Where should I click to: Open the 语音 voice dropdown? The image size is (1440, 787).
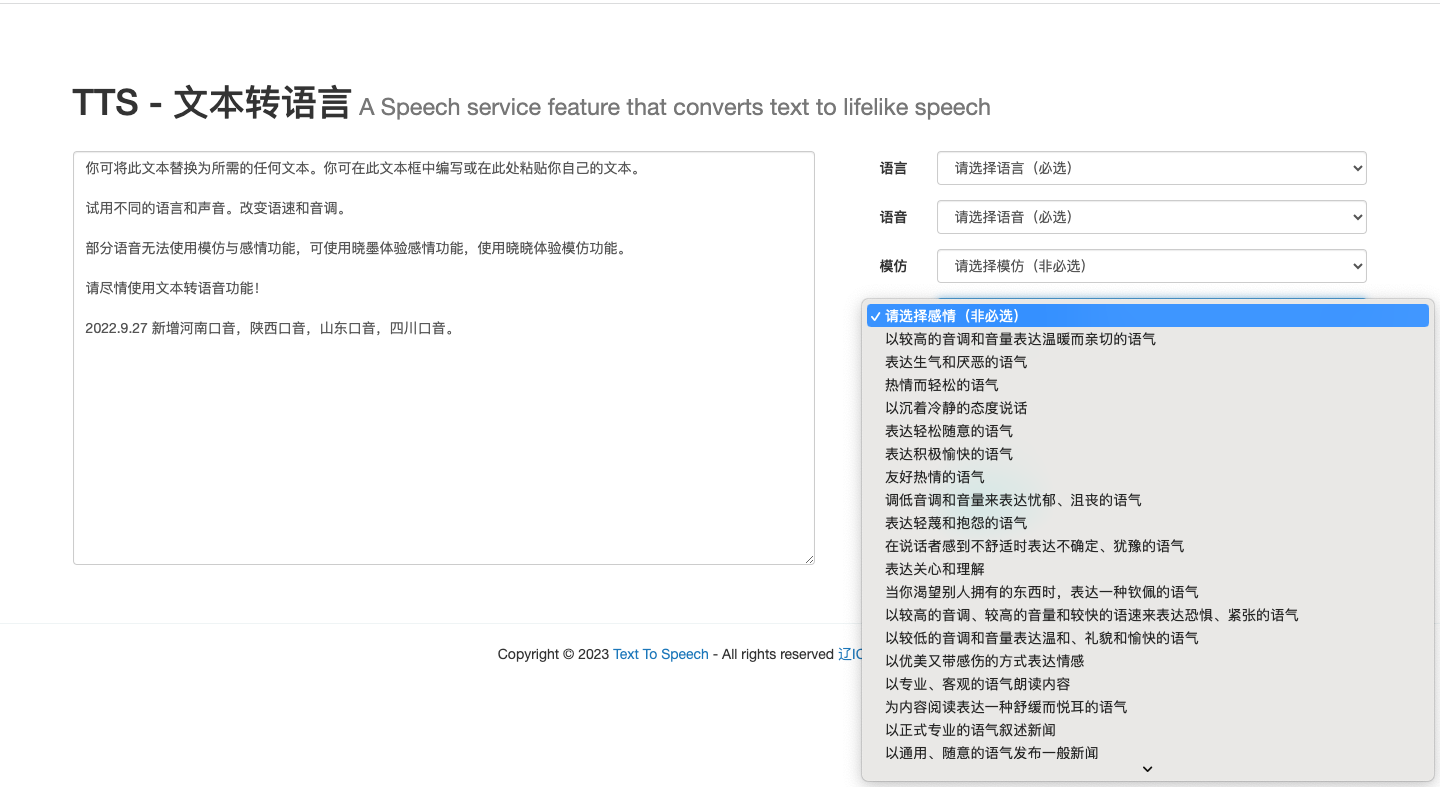click(x=1151, y=217)
